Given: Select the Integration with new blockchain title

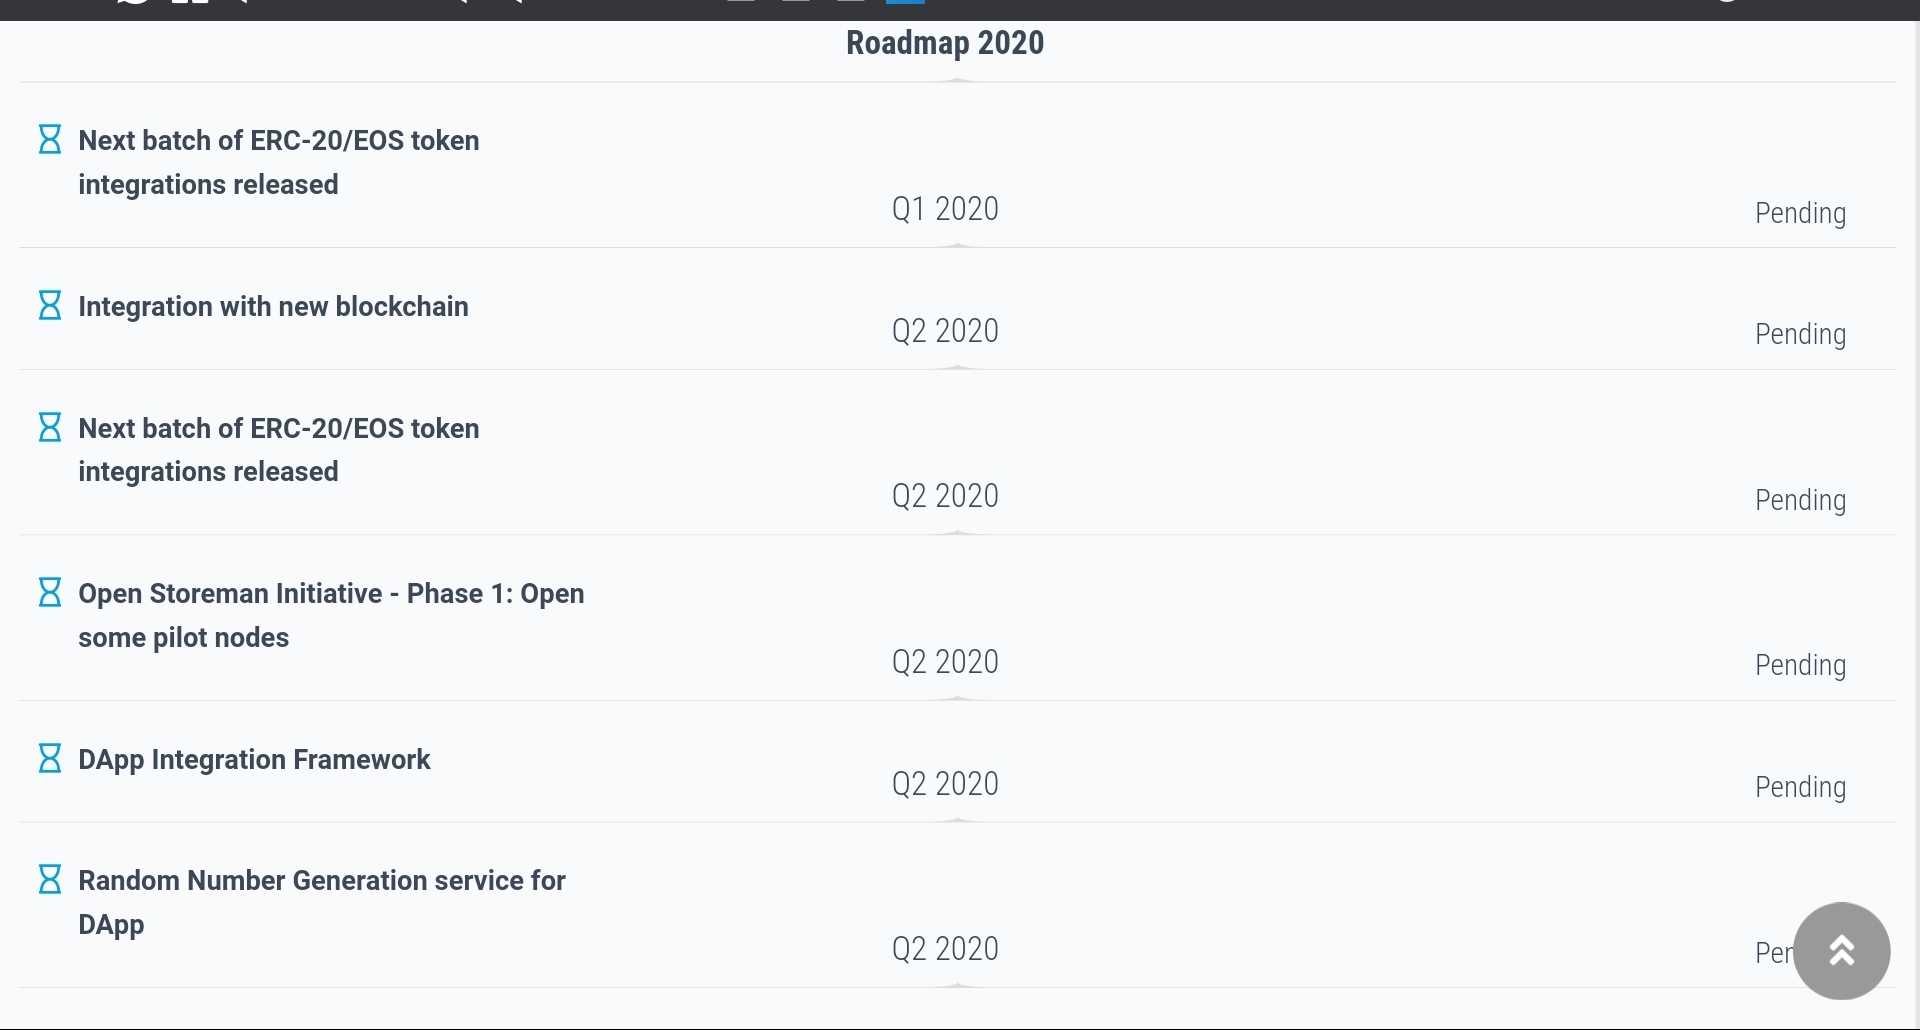Looking at the screenshot, I should point(273,306).
